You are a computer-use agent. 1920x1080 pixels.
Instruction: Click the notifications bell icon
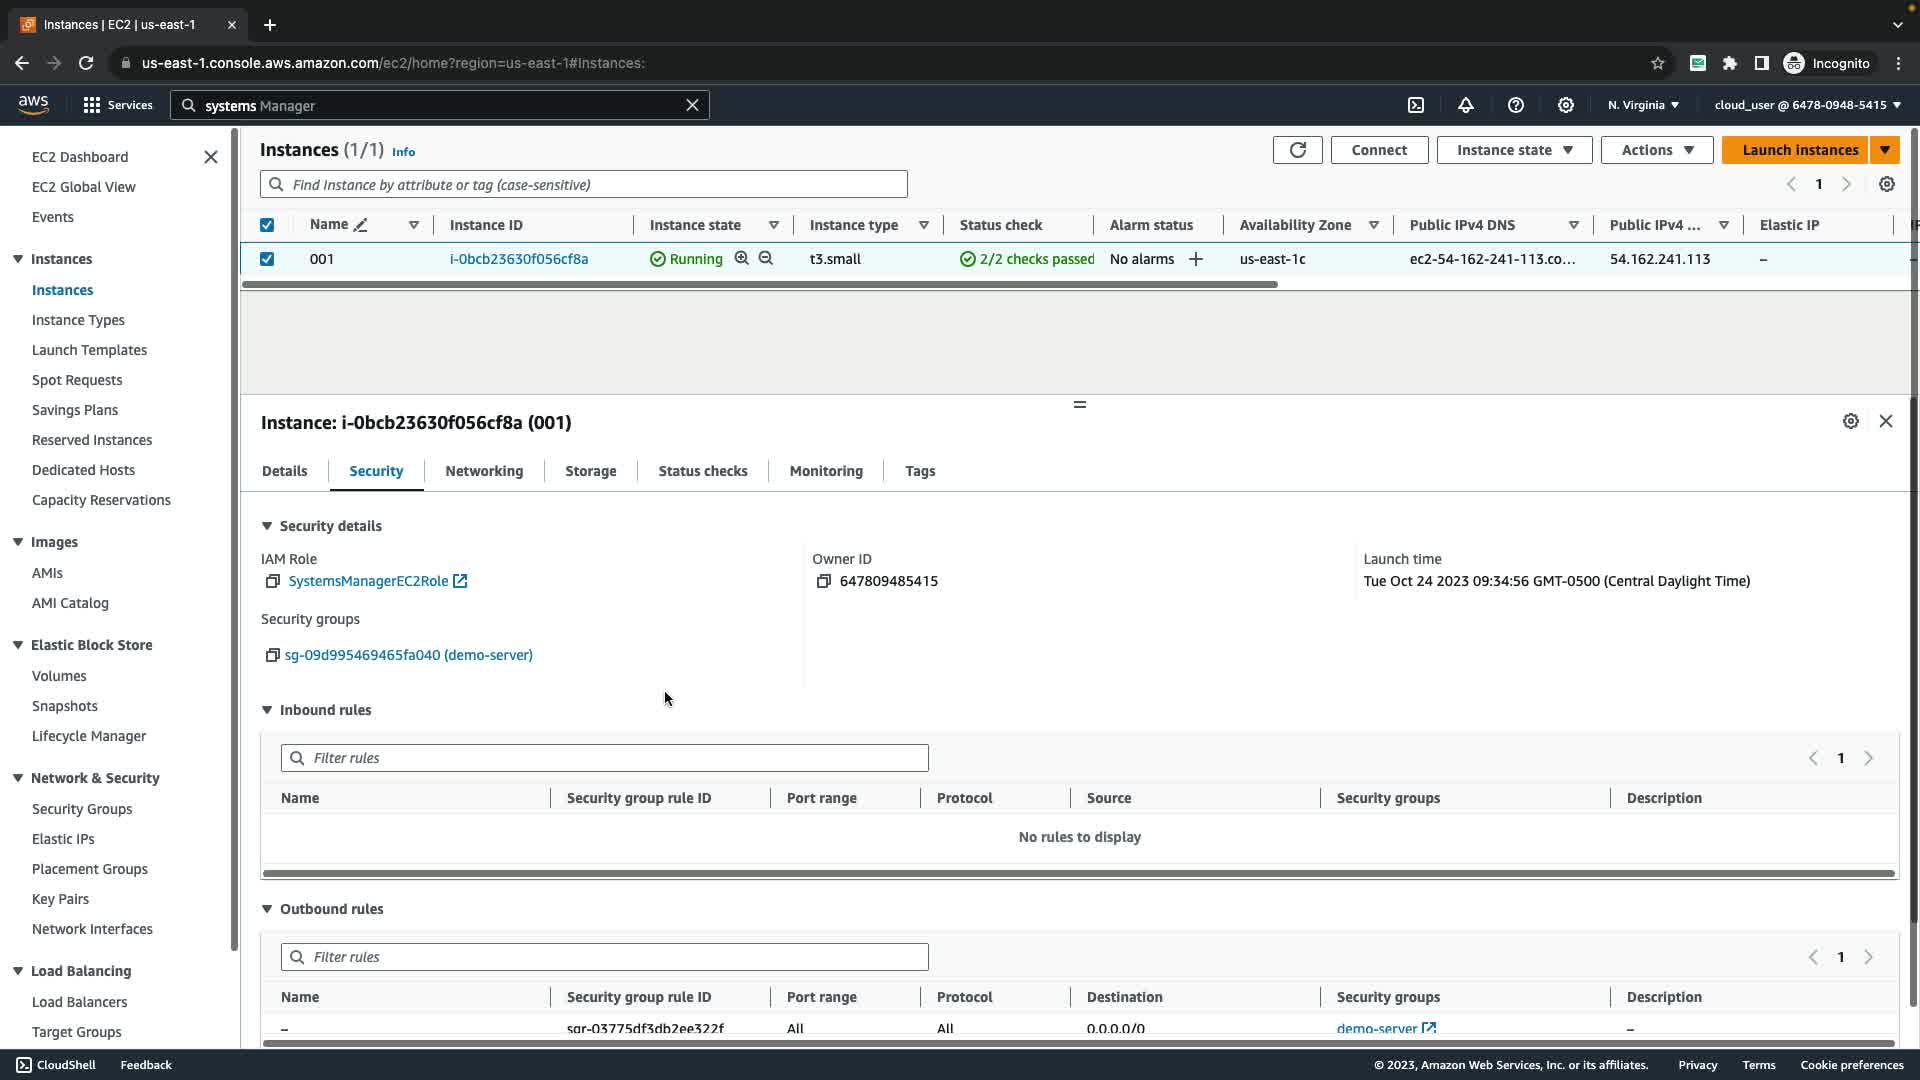(x=1466, y=105)
